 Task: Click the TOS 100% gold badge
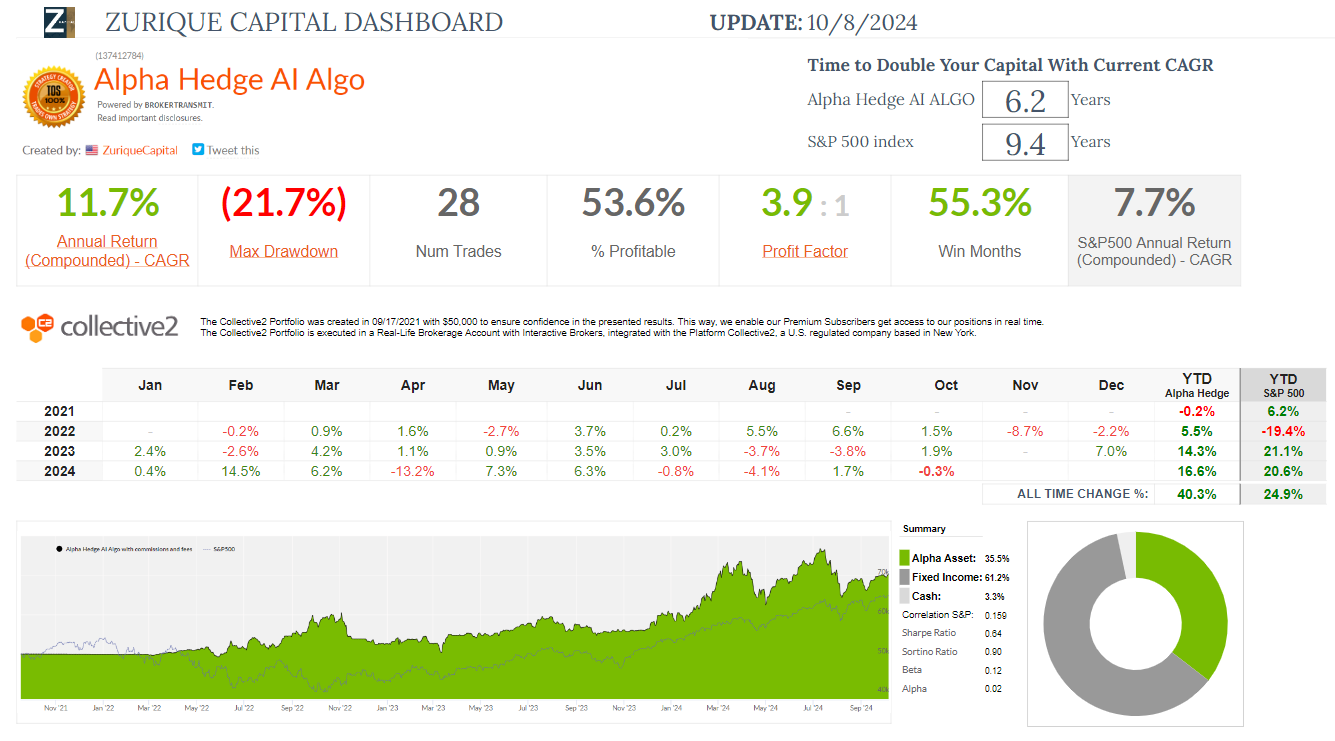(x=54, y=96)
